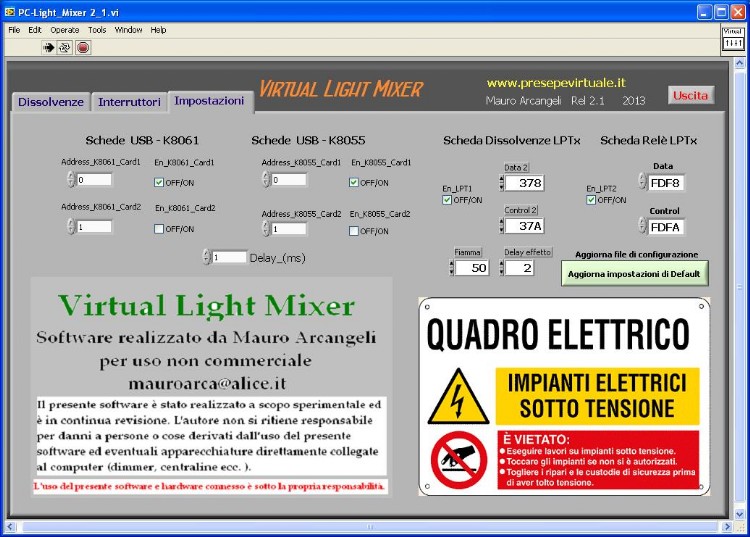Enable En_K8061_Card2 OFF/ON checkbox

pos(159,229)
